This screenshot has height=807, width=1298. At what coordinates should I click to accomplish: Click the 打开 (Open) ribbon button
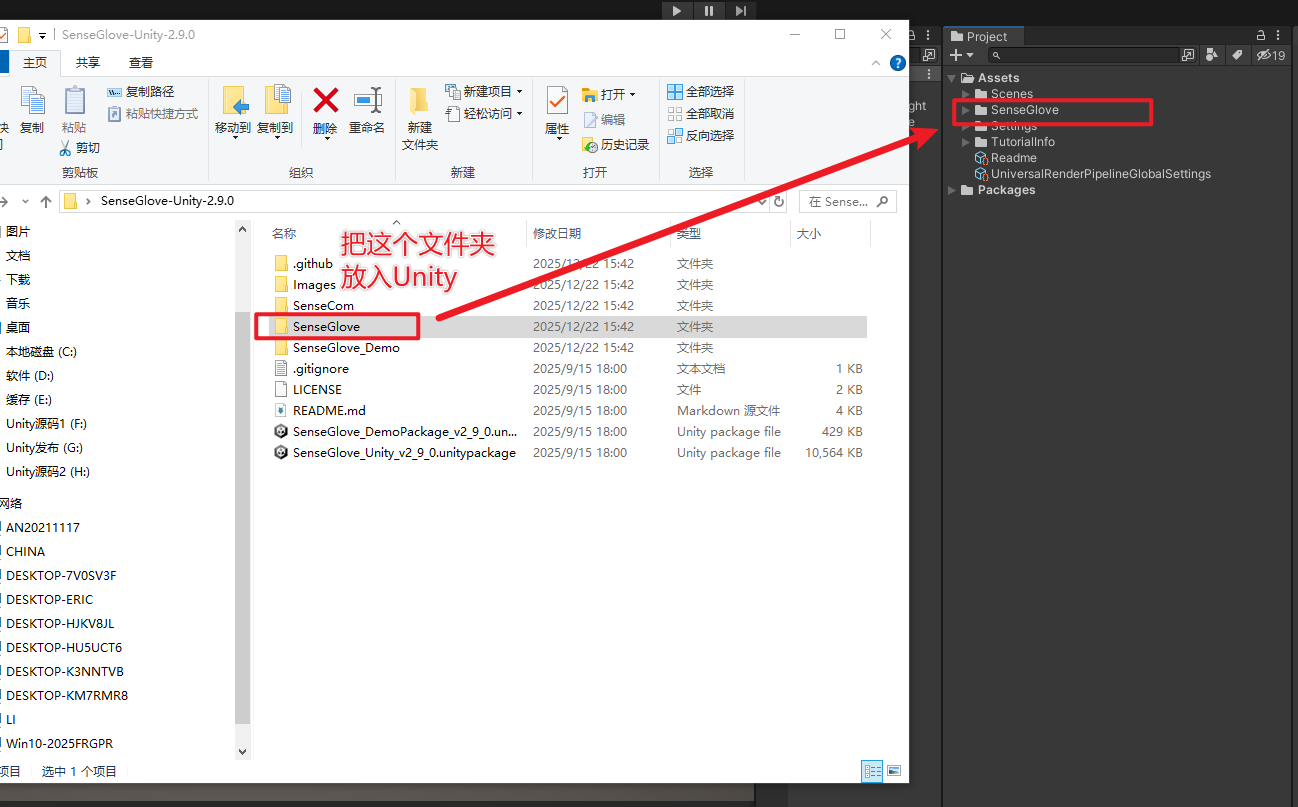click(x=609, y=94)
